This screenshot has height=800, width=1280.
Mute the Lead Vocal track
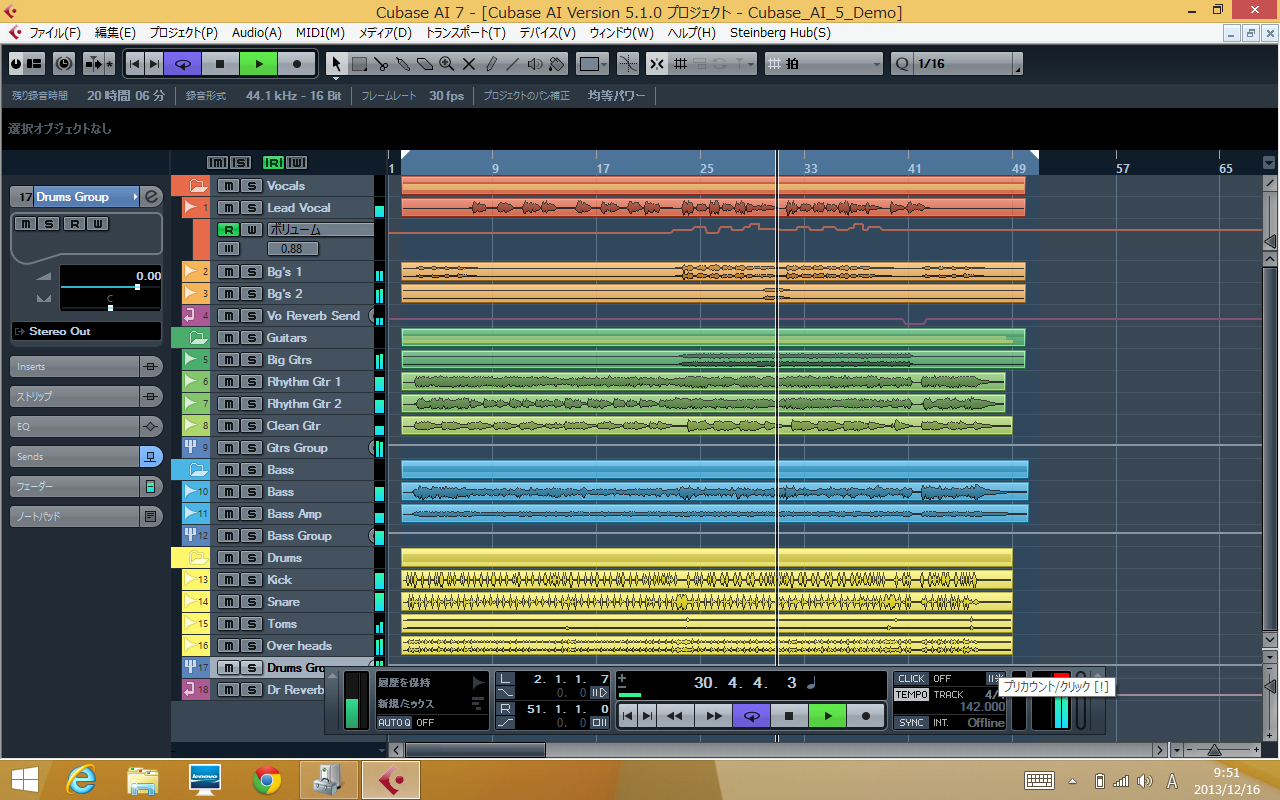(228, 208)
